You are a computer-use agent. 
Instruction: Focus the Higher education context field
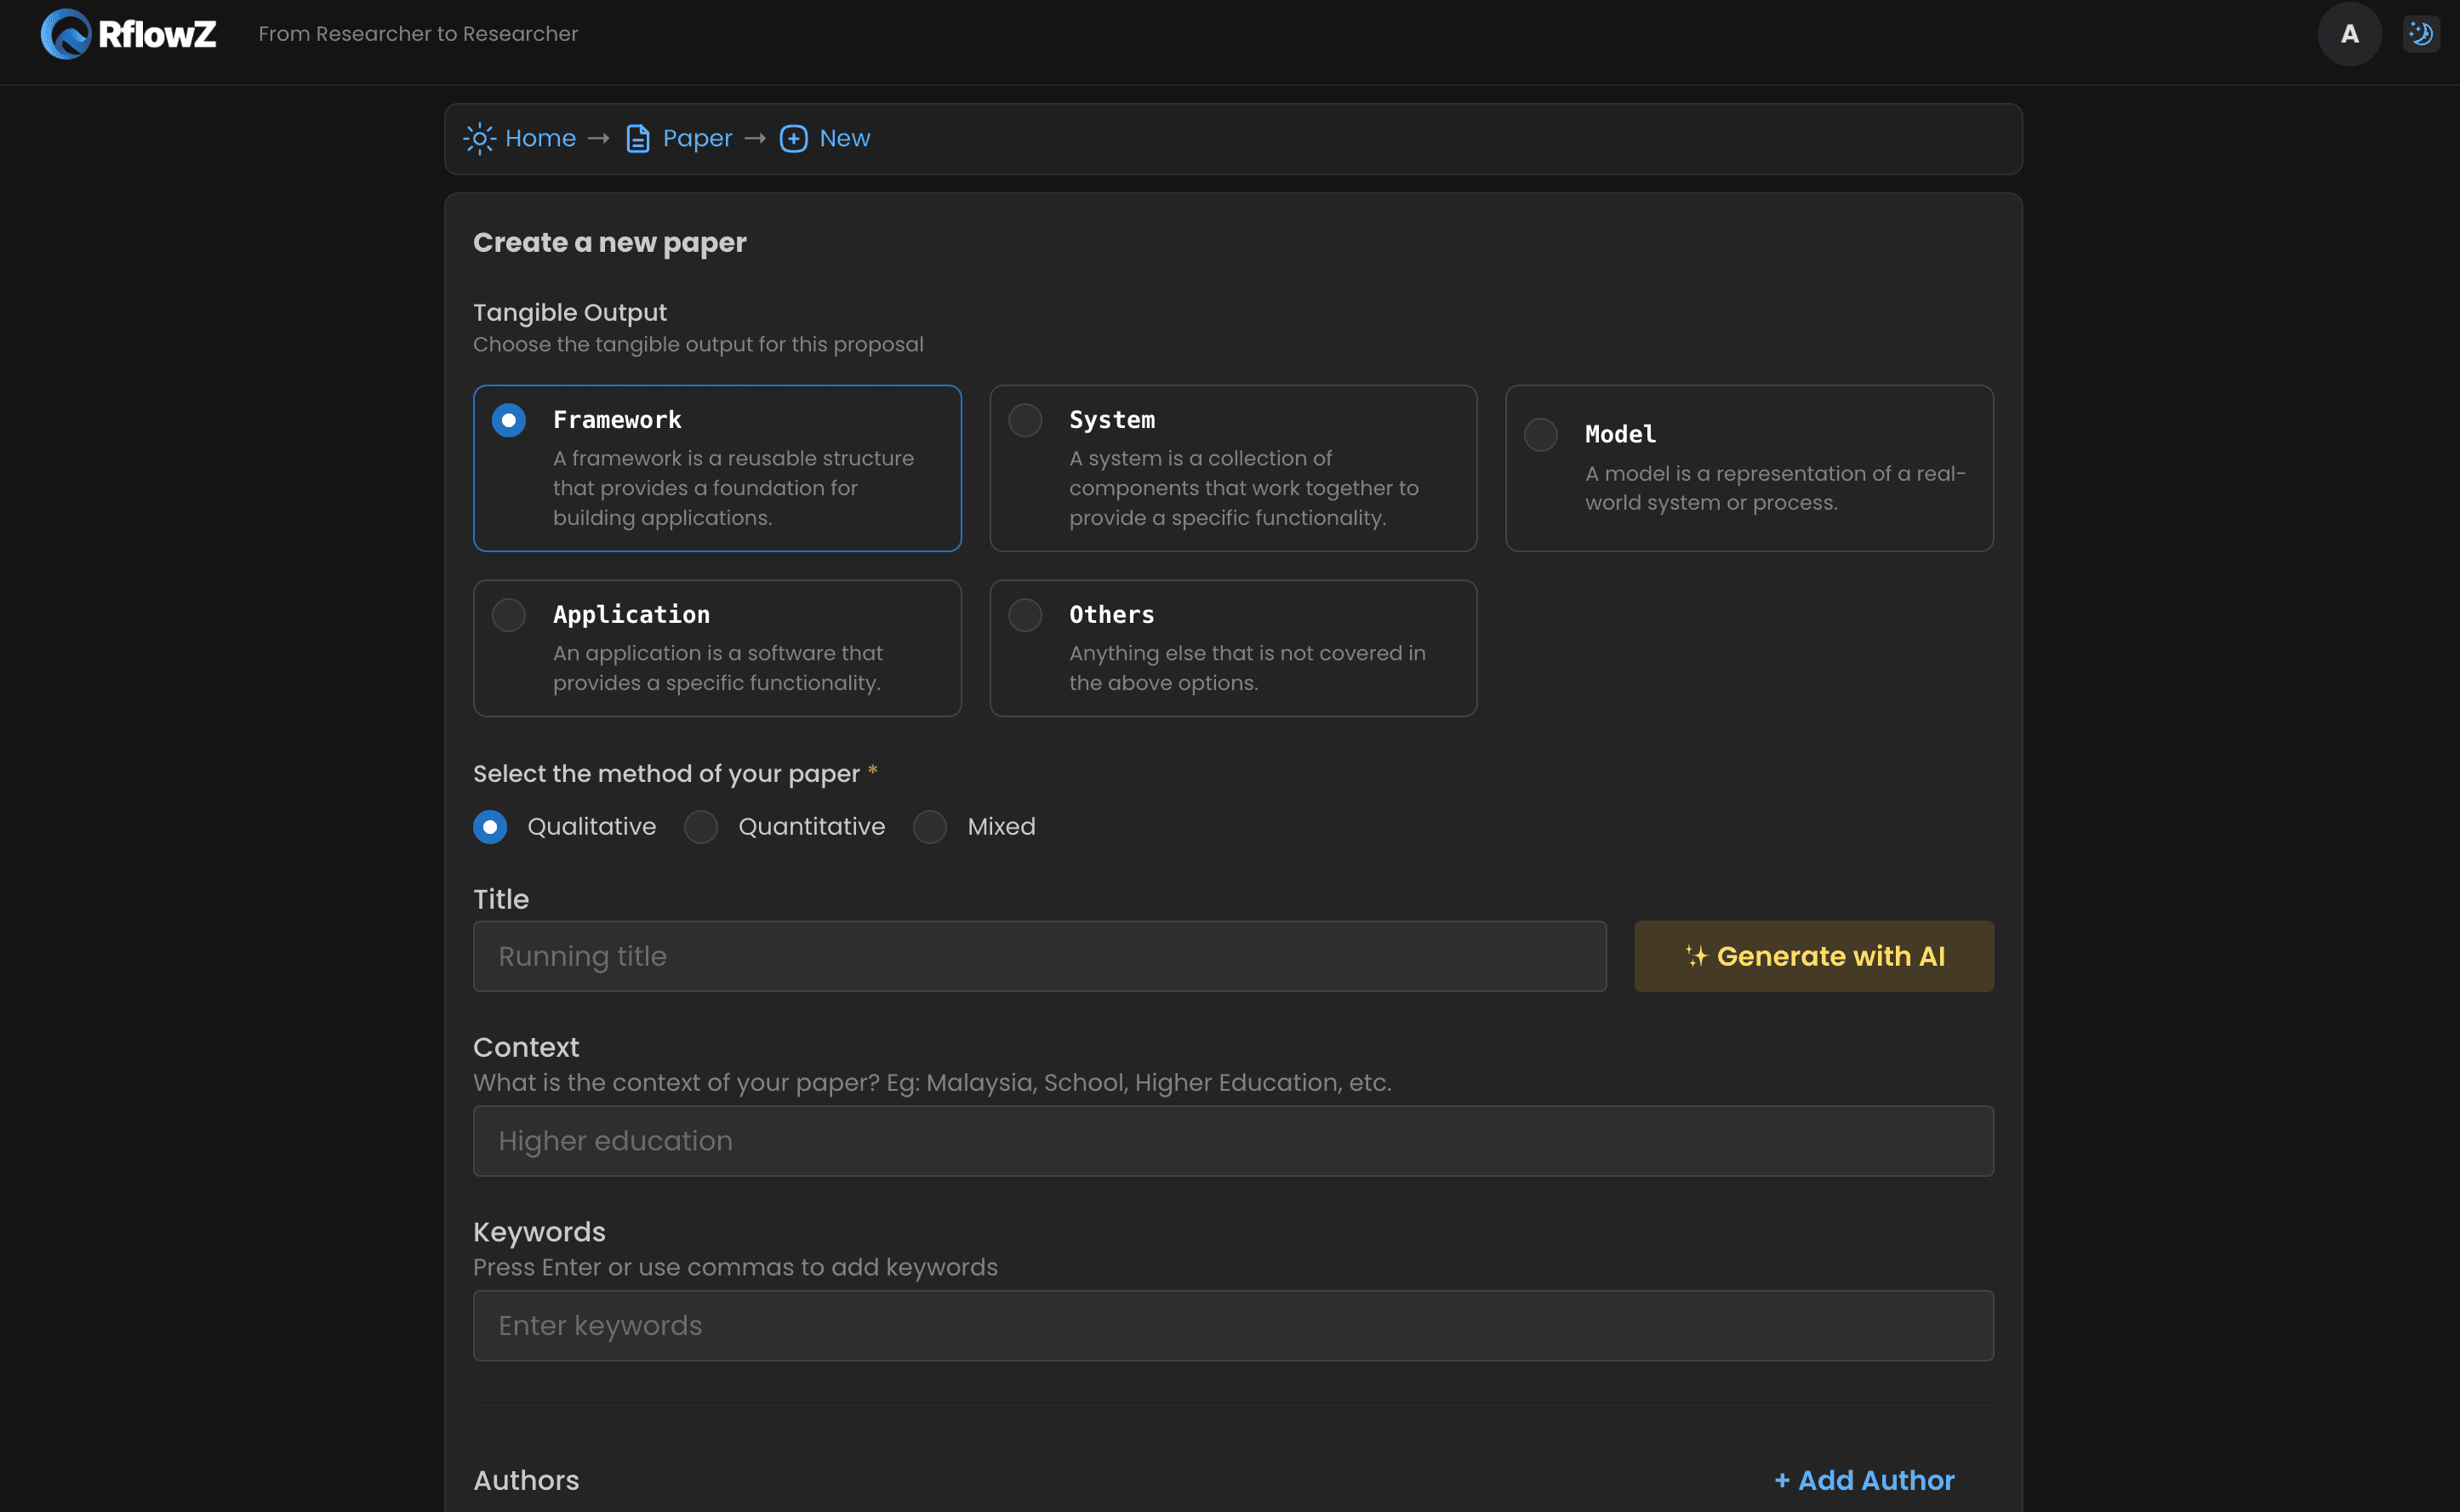click(x=1232, y=1141)
